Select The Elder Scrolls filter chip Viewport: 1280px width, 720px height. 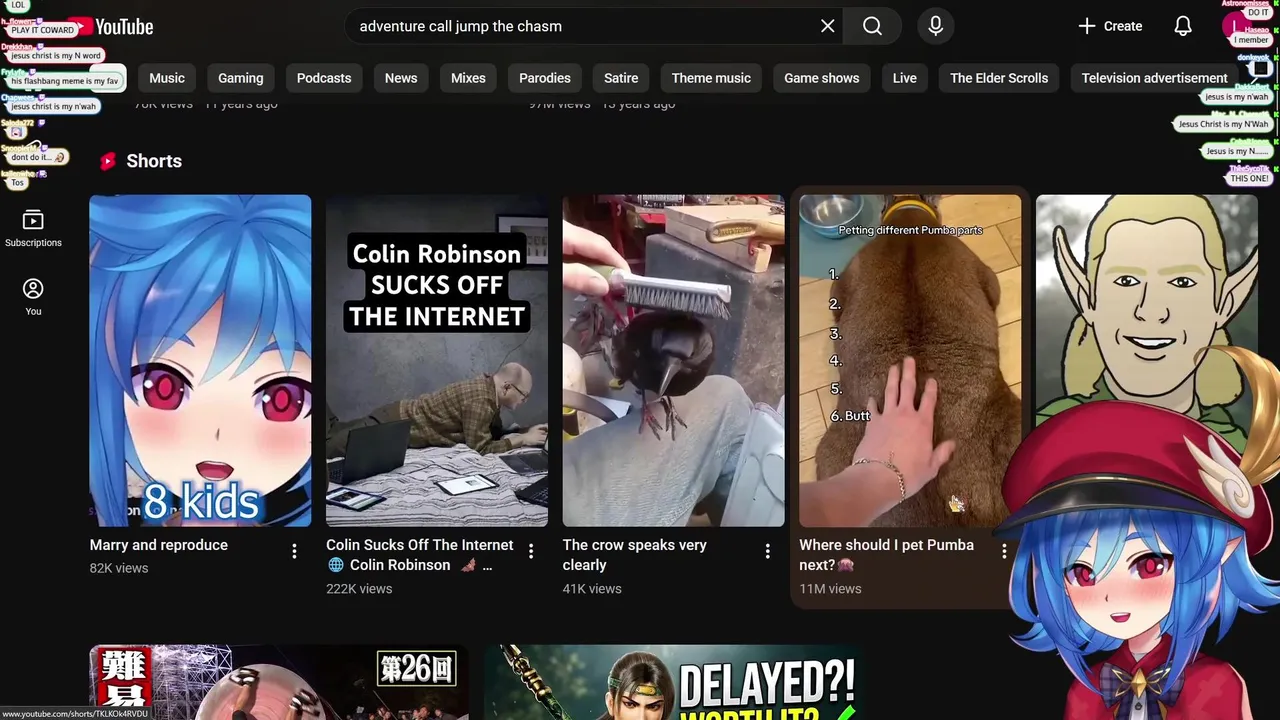click(x=999, y=78)
